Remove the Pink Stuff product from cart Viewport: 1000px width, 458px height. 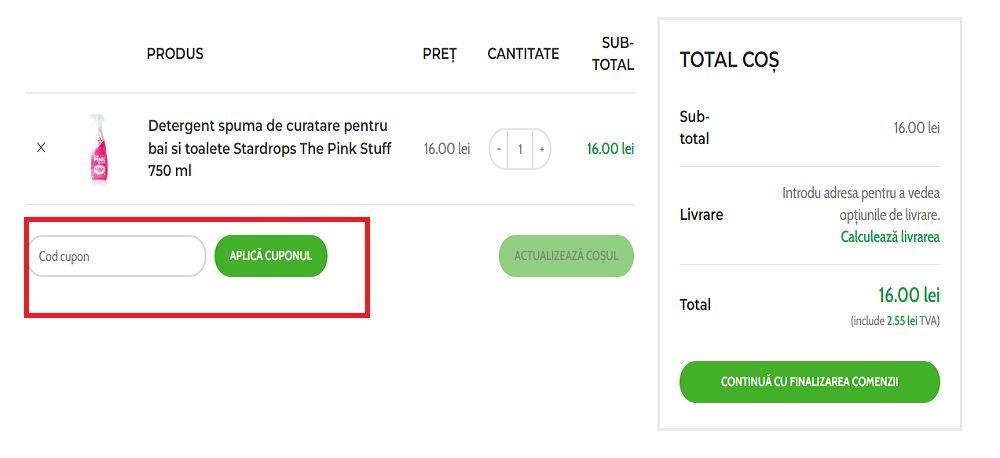tap(41, 148)
